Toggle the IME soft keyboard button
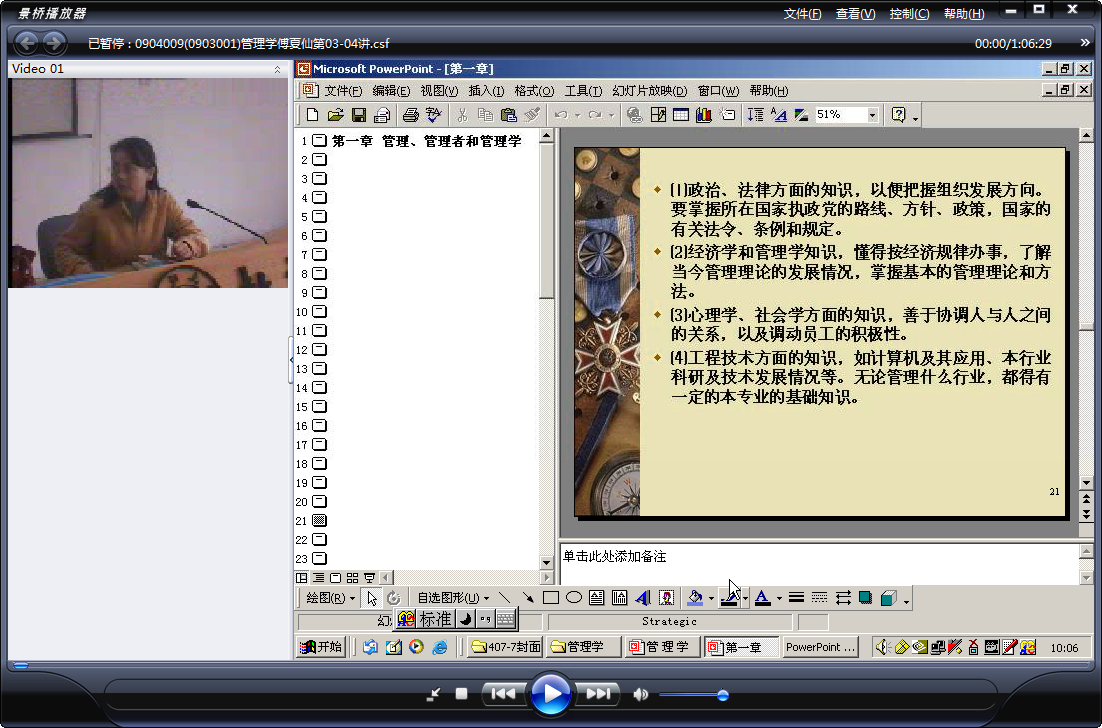The width and height of the screenshot is (1102, 728). point(505,619)
